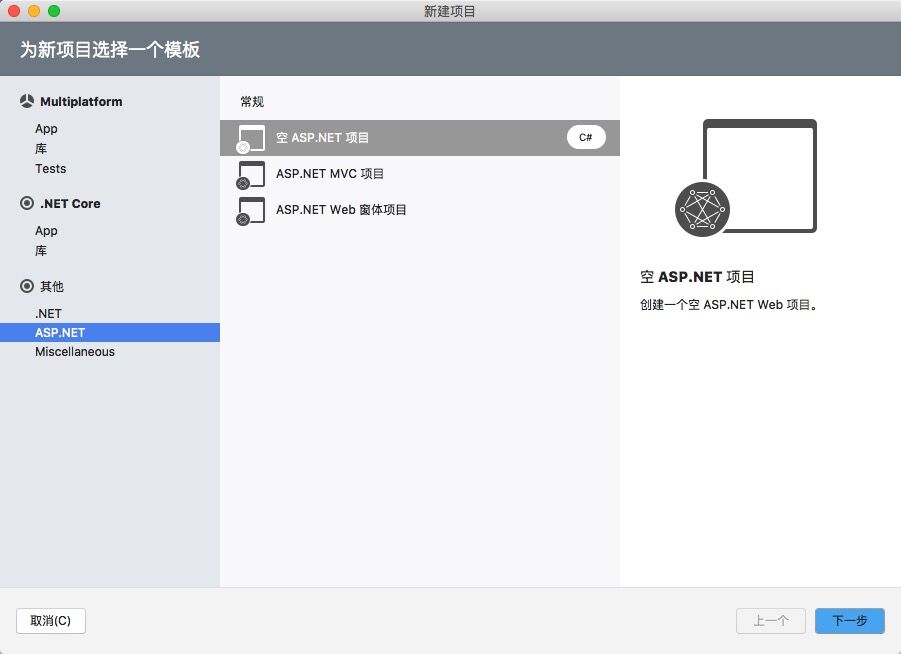Click the 其他 category icon
901x654 pixels.
click(x=26, y=286)
